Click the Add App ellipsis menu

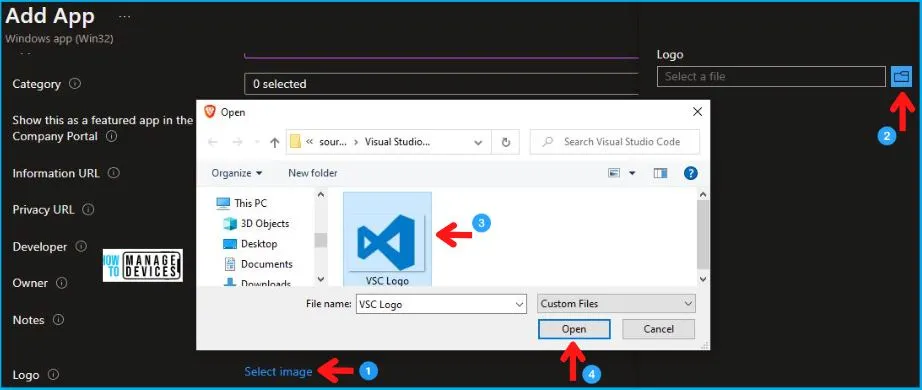pos(125,16)
